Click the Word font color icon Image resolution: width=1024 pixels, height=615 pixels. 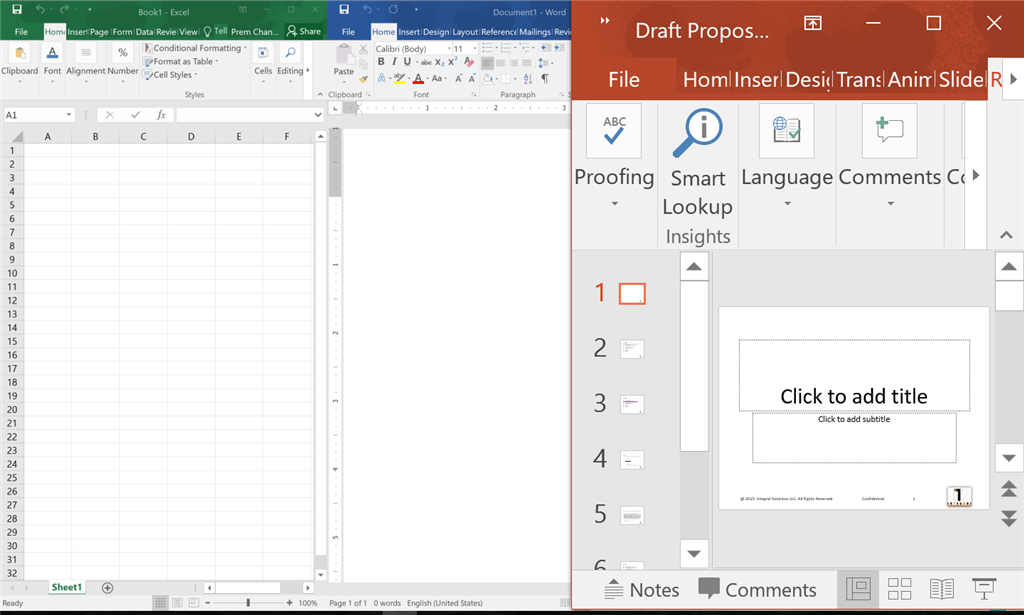pyautogui.click(x=419, y=78)
